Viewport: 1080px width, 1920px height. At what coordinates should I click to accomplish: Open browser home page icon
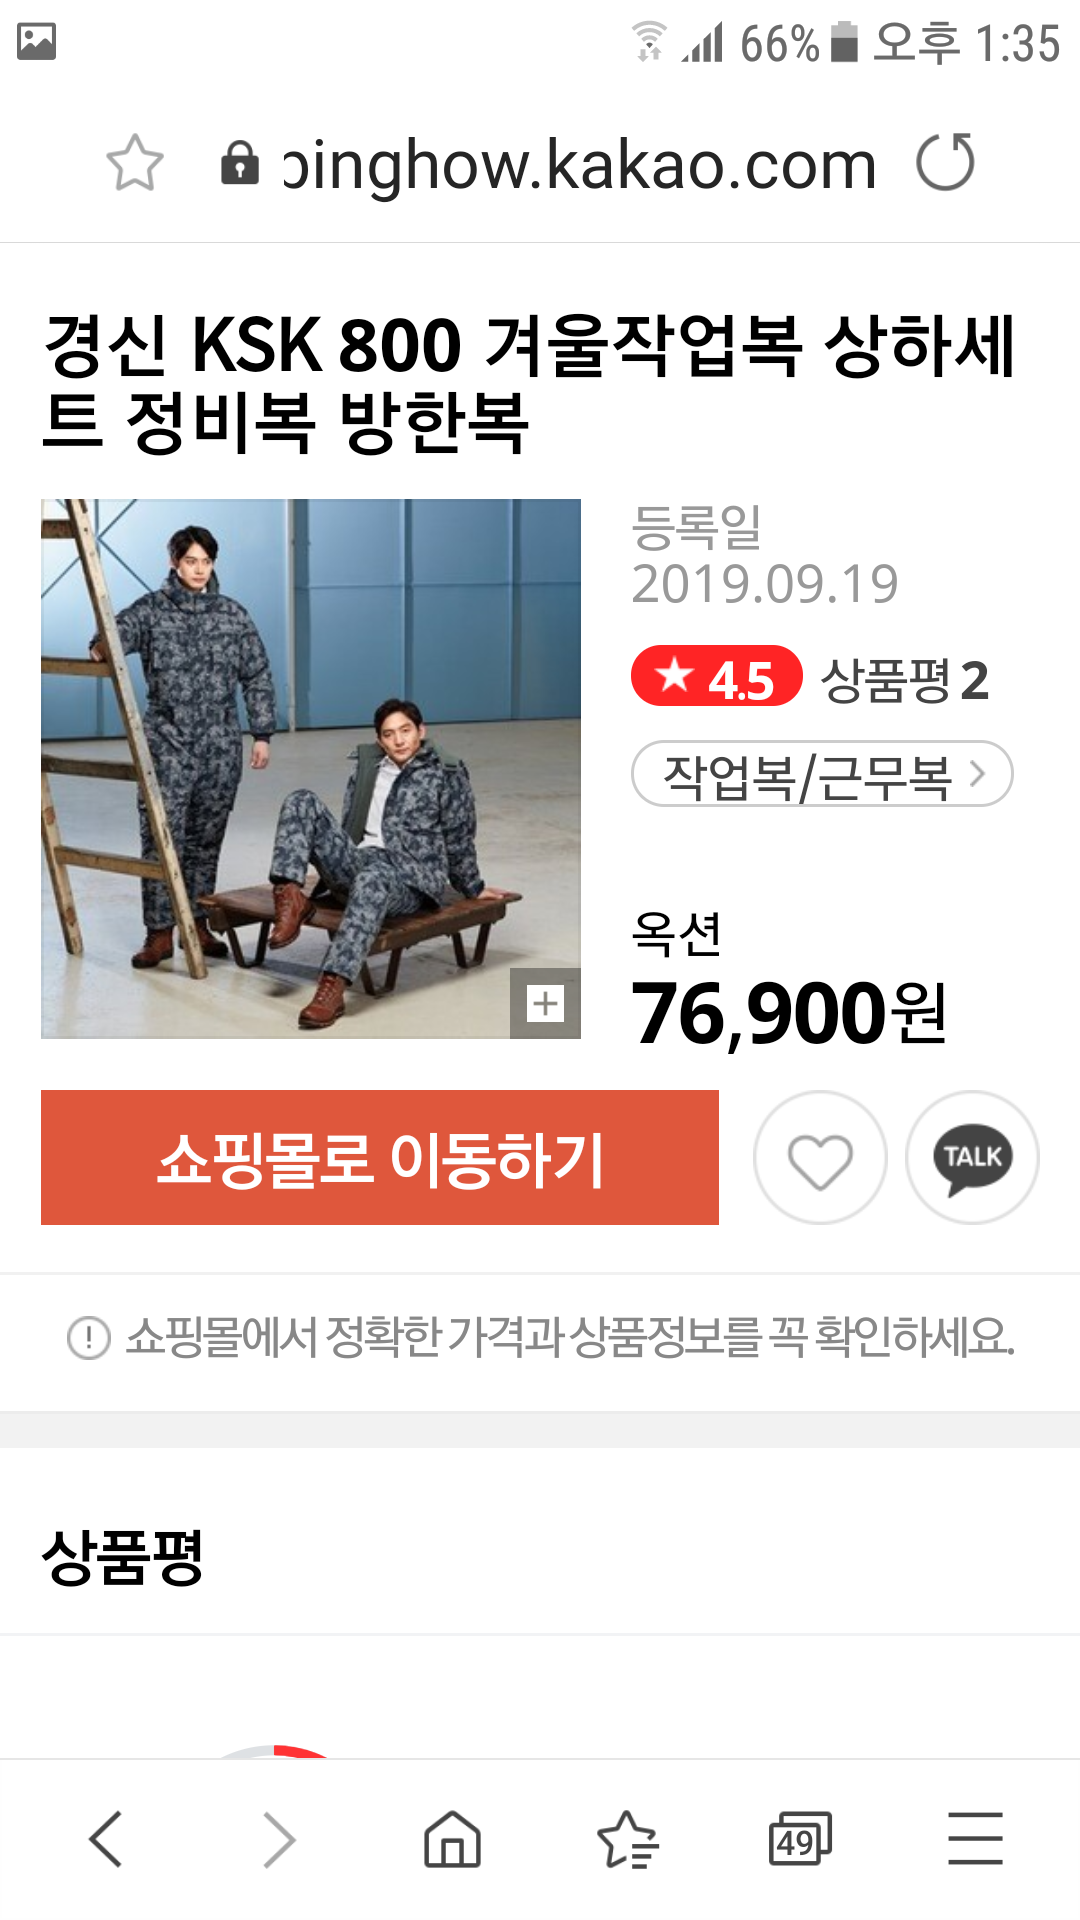tap(452, 1839)
